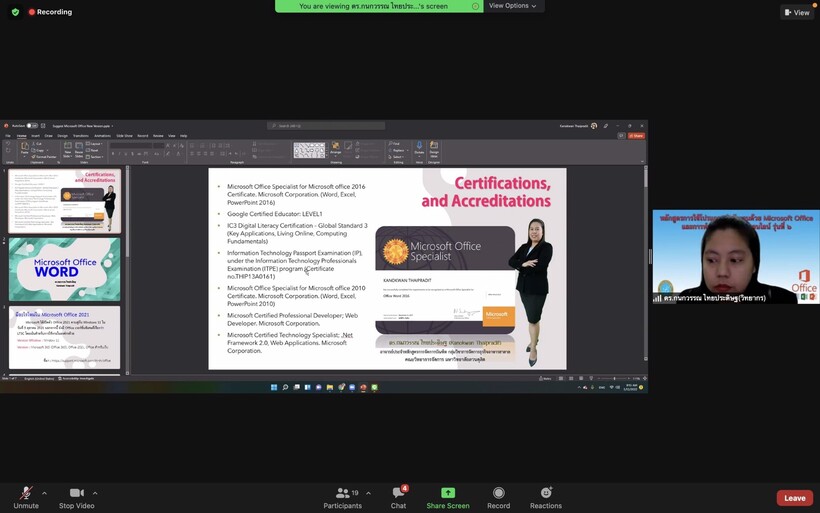Open the Layout dropdown in Slides group
The width and height of the screenshot is (820, 513).
coord(94,144)
